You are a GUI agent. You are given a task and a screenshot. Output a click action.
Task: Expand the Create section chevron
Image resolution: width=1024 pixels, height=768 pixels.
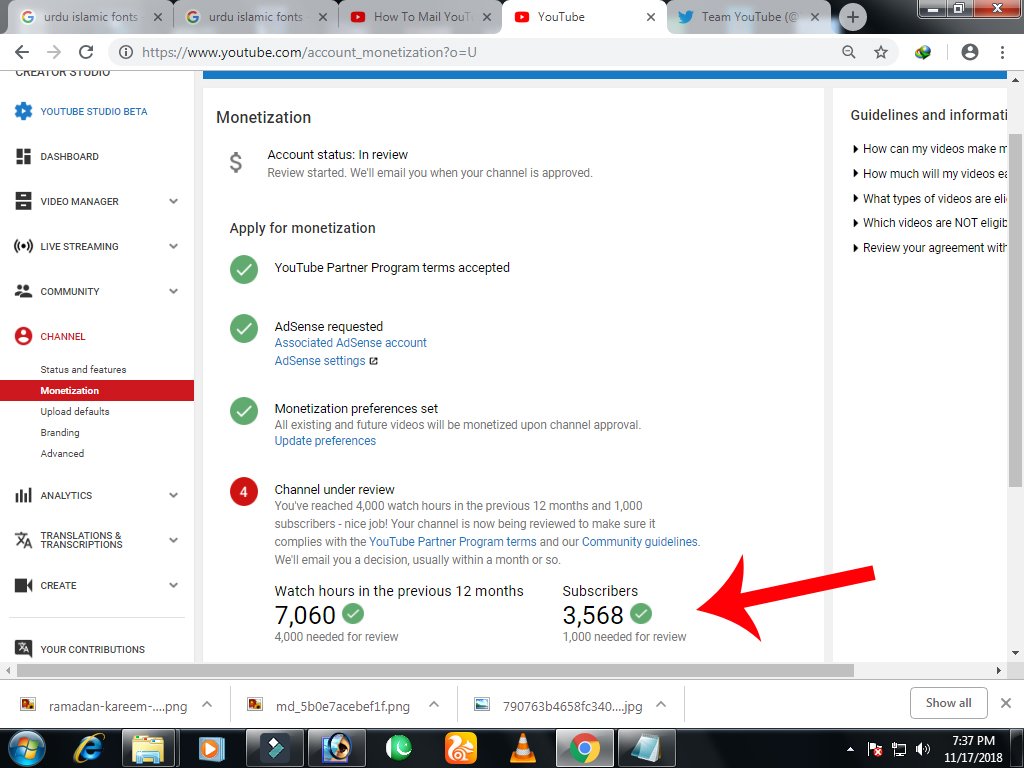click(x=173, y=585)
